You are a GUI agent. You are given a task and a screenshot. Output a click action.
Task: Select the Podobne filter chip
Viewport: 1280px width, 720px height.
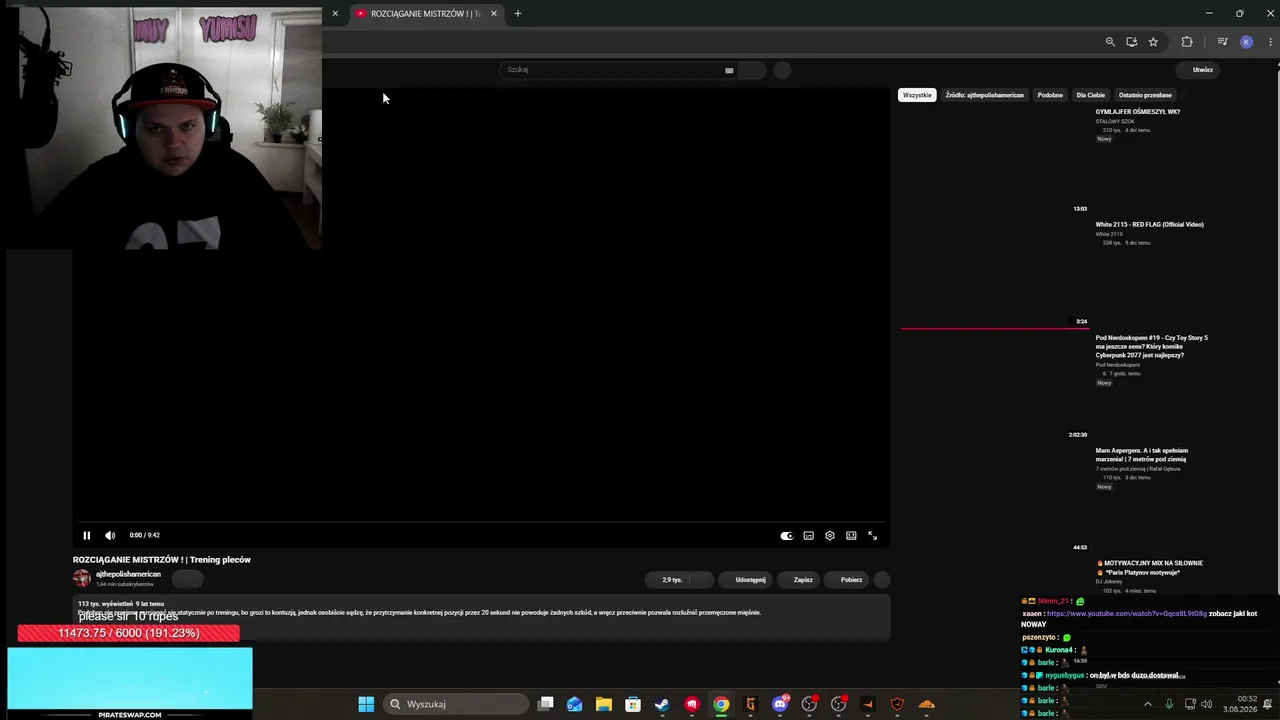[x=1050, y=95]
